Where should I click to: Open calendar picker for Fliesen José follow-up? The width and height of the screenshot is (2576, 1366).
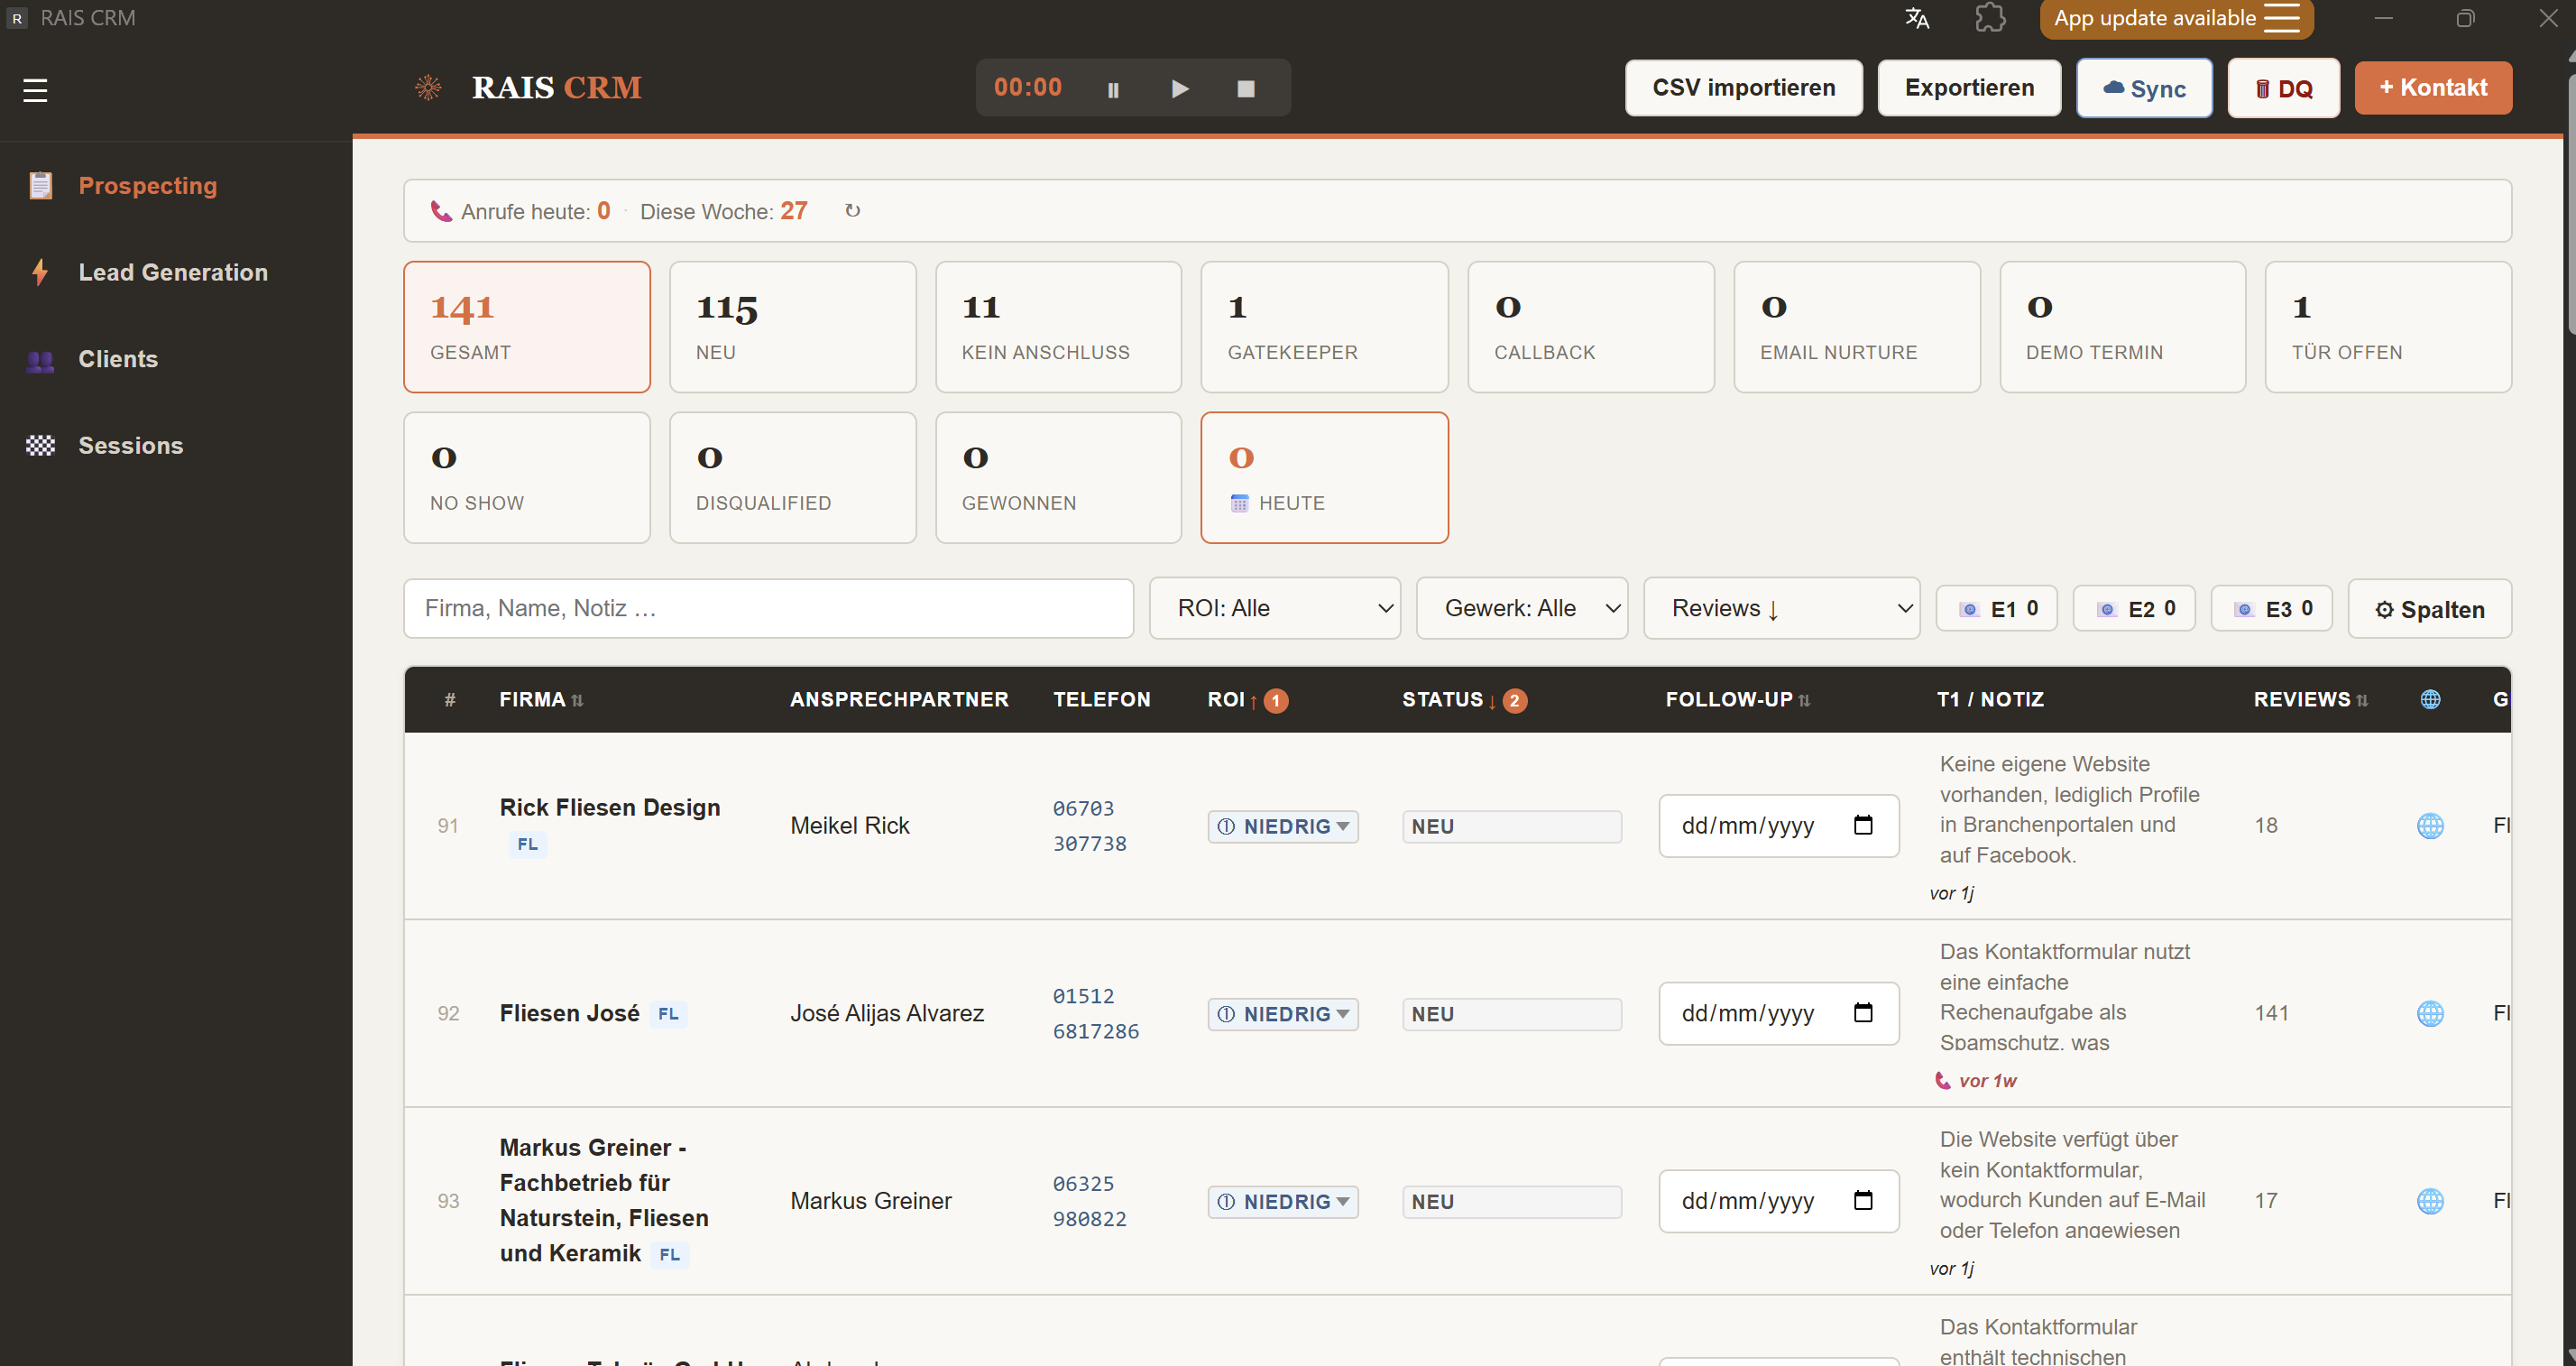[x=1863, y=1013]
